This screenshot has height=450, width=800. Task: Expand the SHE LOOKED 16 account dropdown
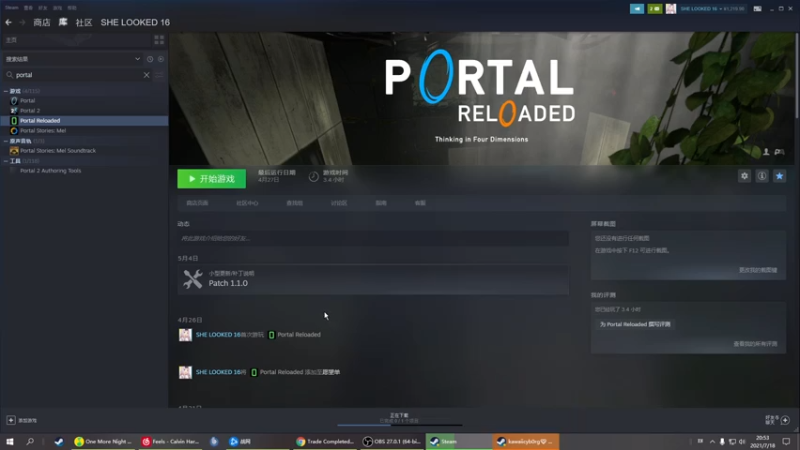(712, 9)
